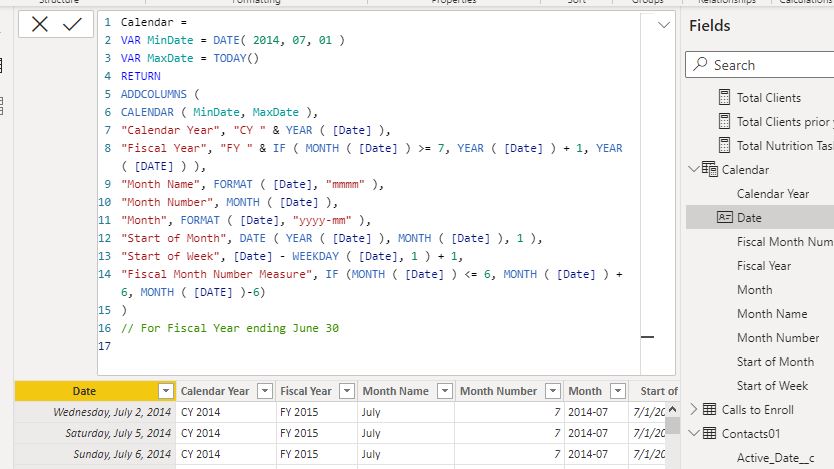The height and width of the screenshot is (469, 834).
Task: Click the Calls to Enroll table icon
Action: click(710, 409)
